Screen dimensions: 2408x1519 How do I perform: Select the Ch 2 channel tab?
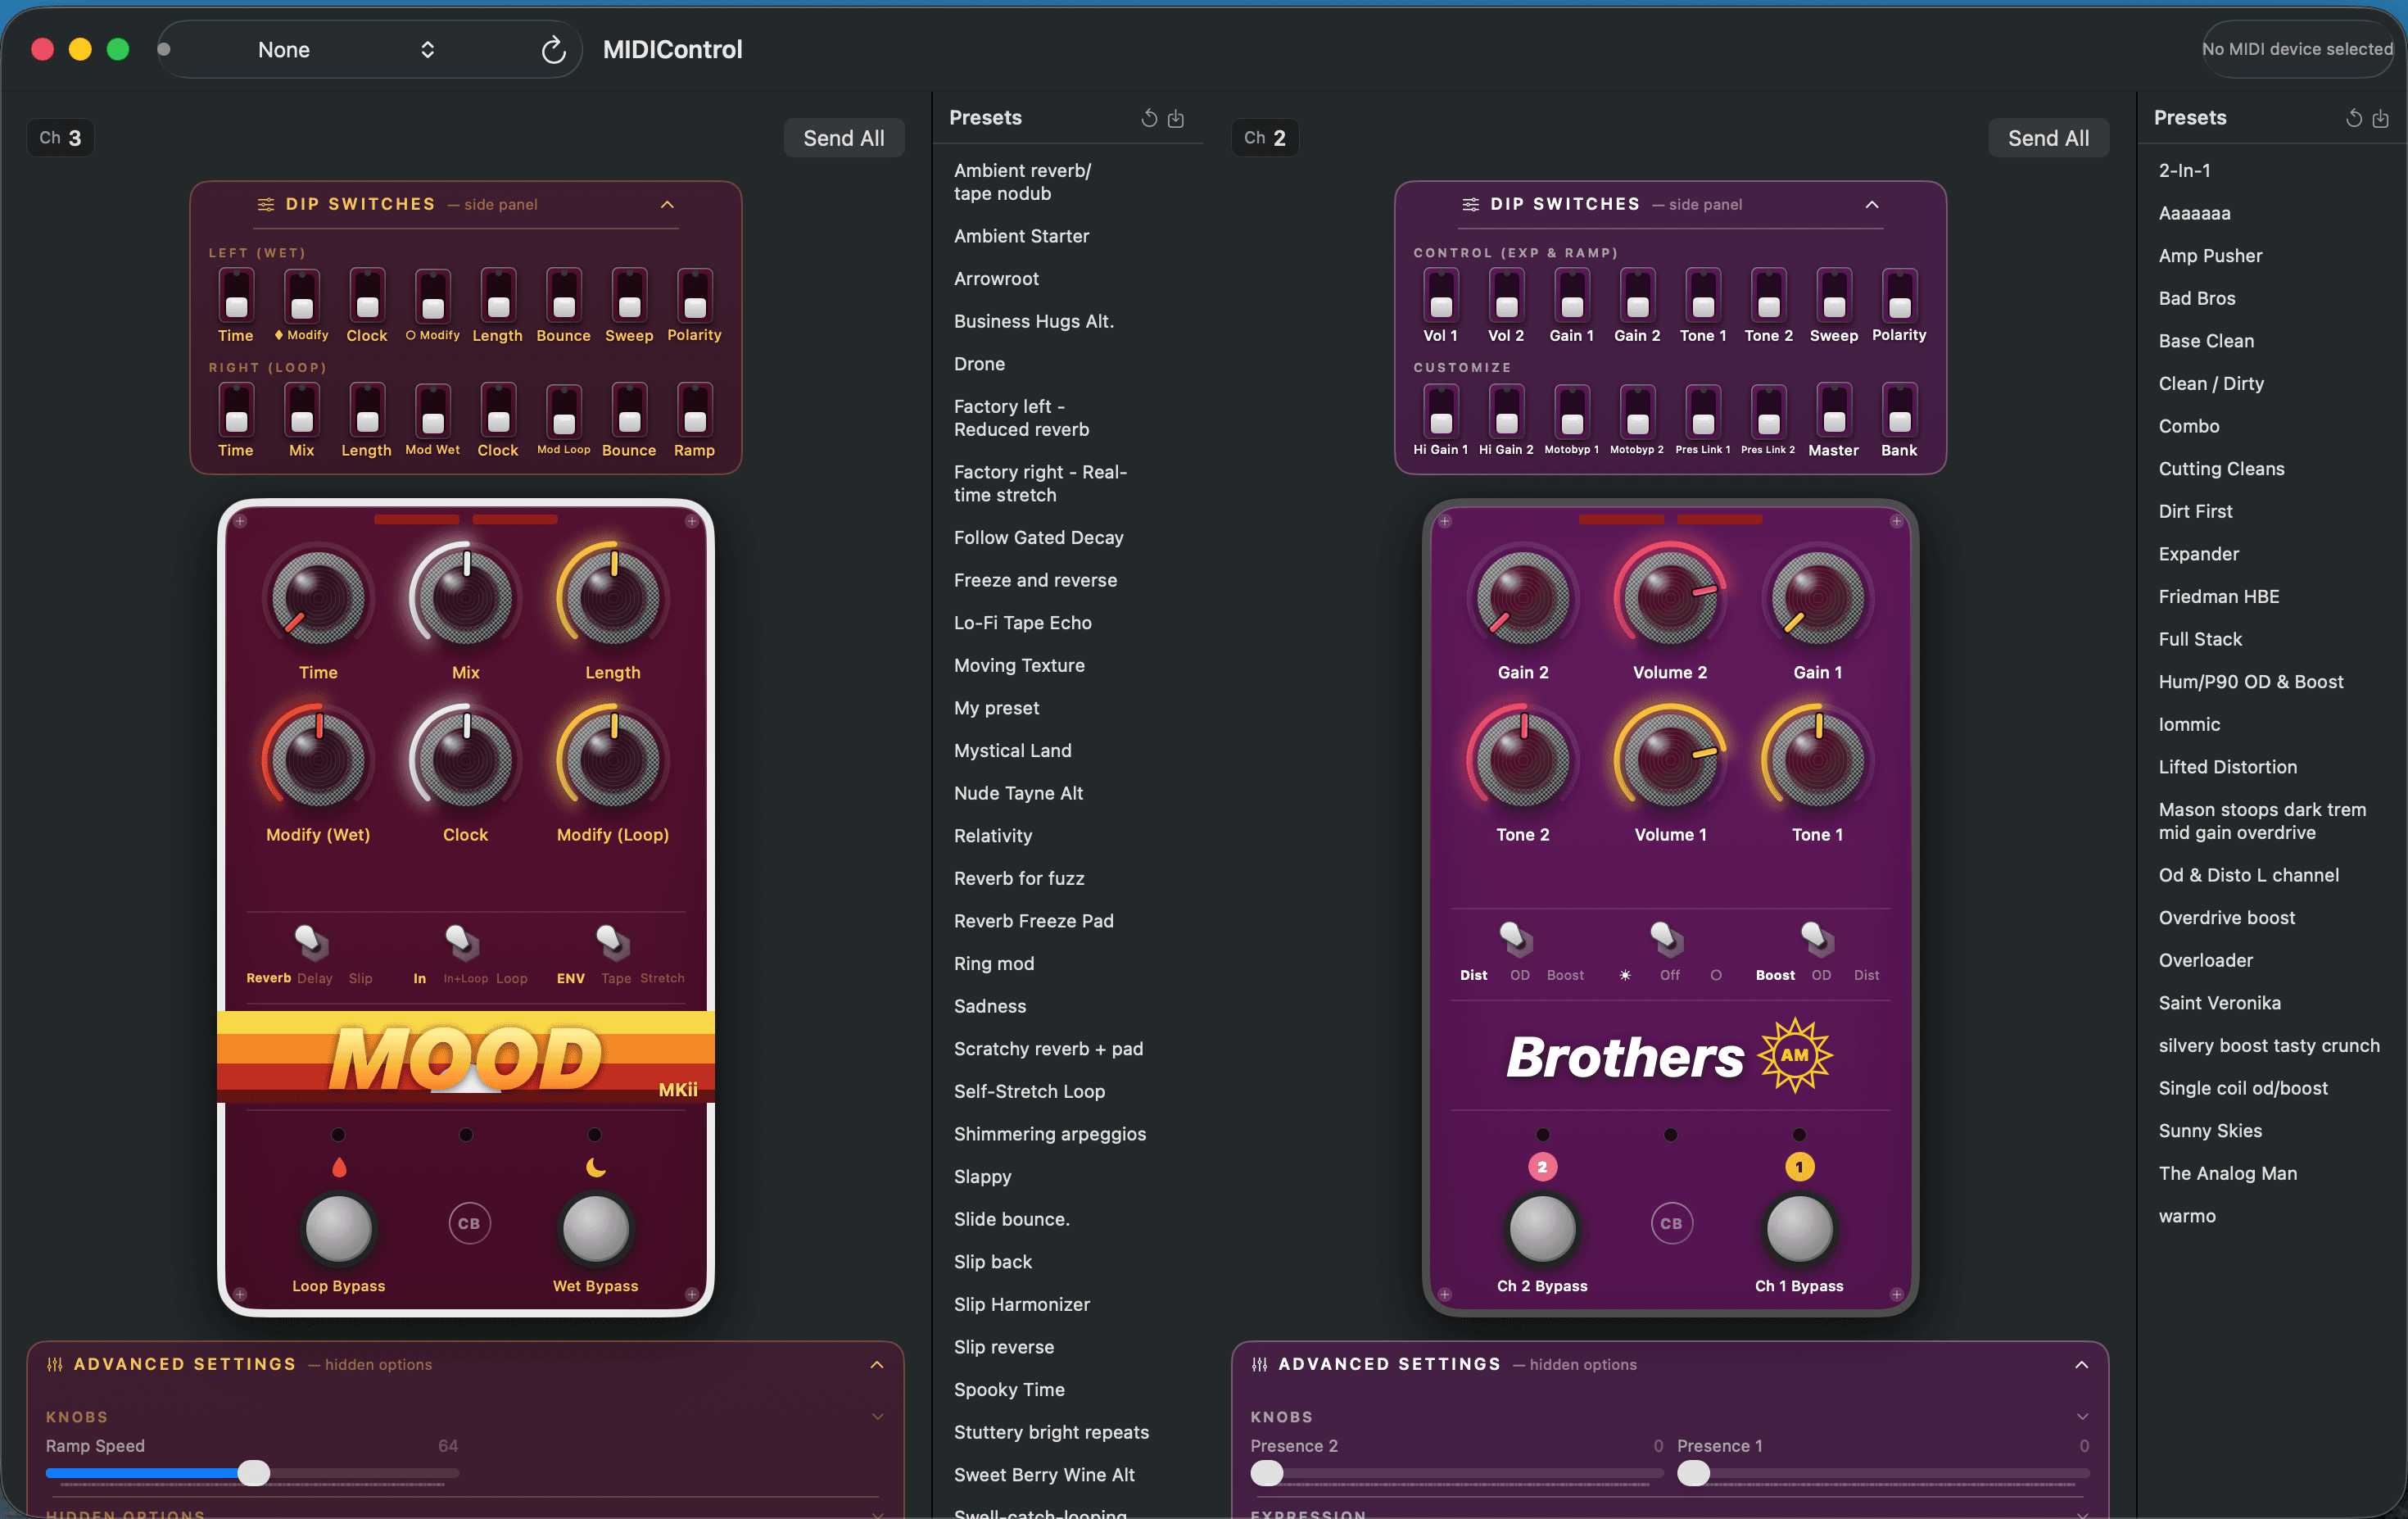coord(1263,137)
